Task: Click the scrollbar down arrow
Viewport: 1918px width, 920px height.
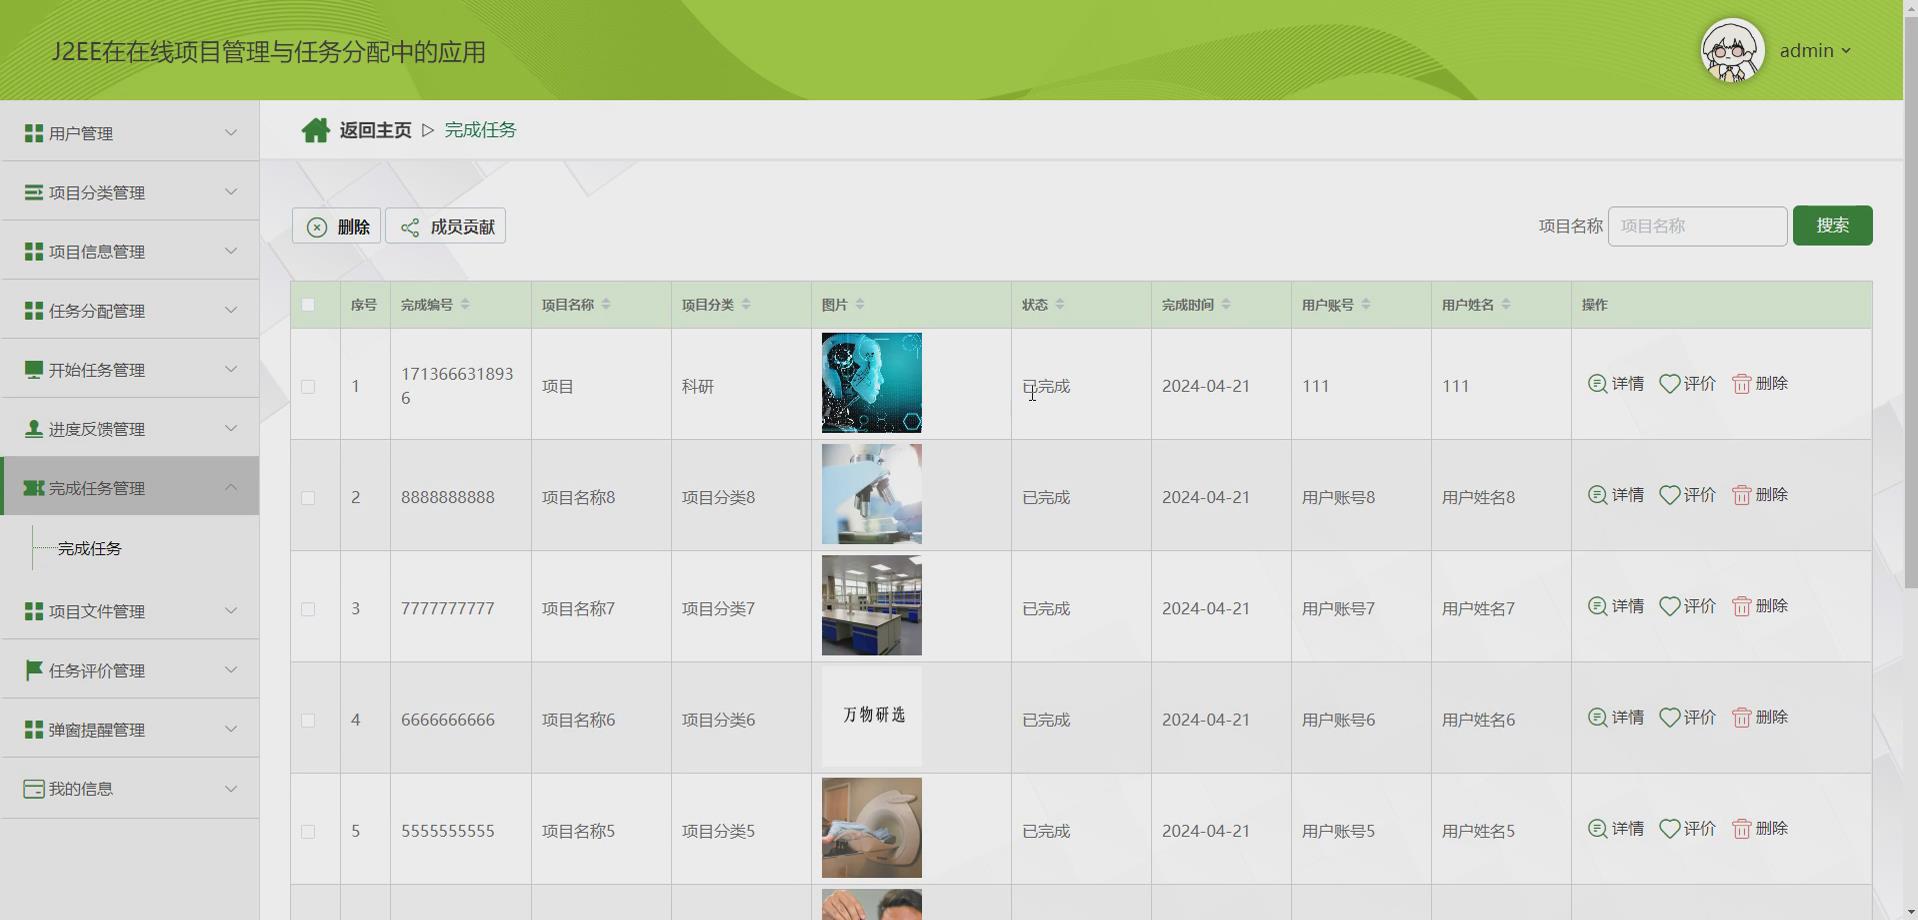Action: 1910,912
